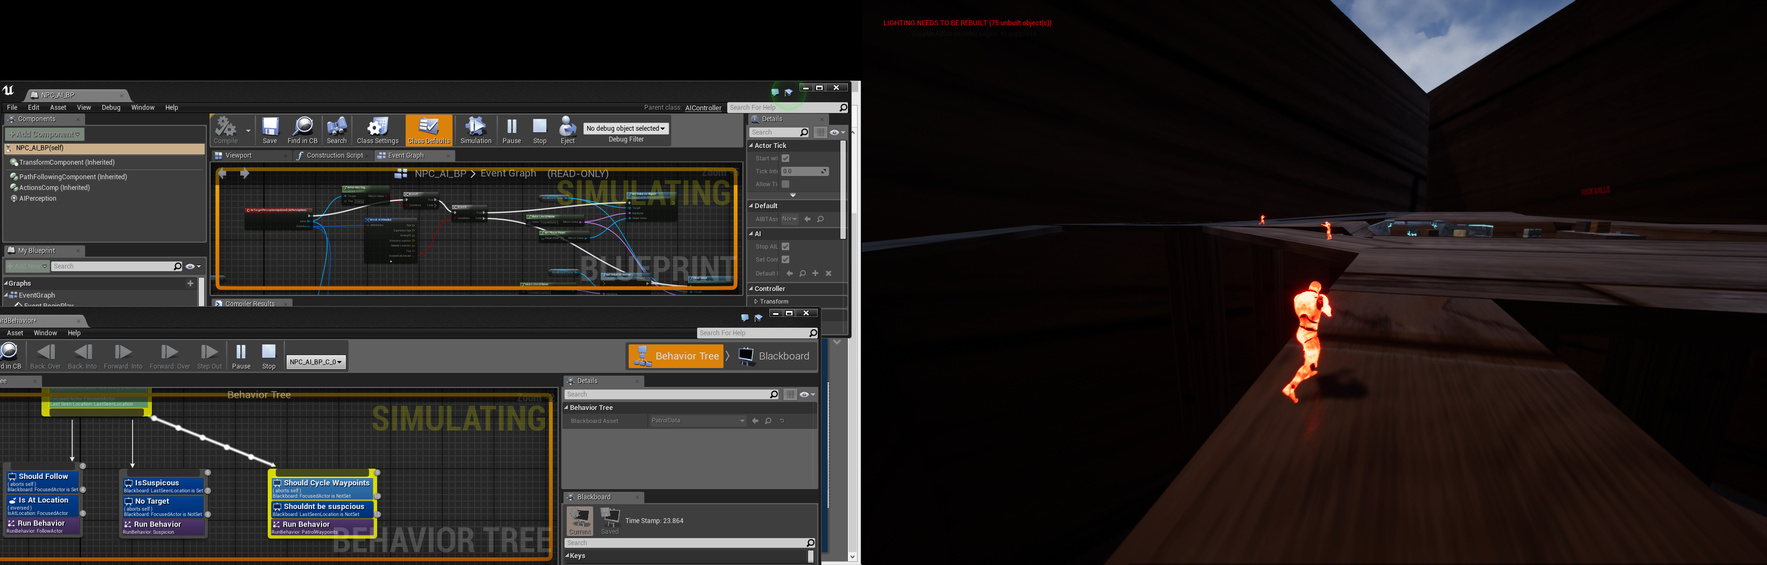This screenshot has height=565, width=1767.
Task: Collapse the Graphs section in My Blueprint
Action: [x=6, y=283]
